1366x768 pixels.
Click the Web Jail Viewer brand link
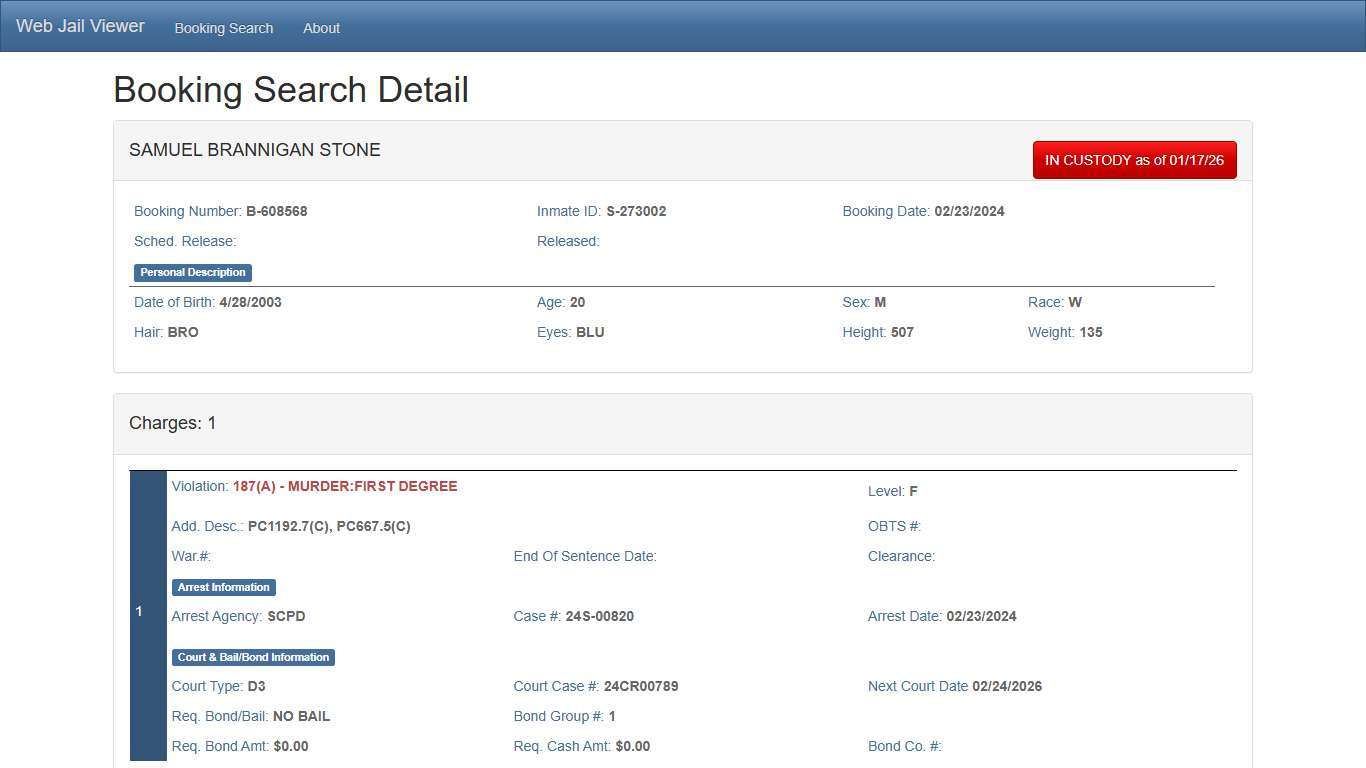[80, 27]
